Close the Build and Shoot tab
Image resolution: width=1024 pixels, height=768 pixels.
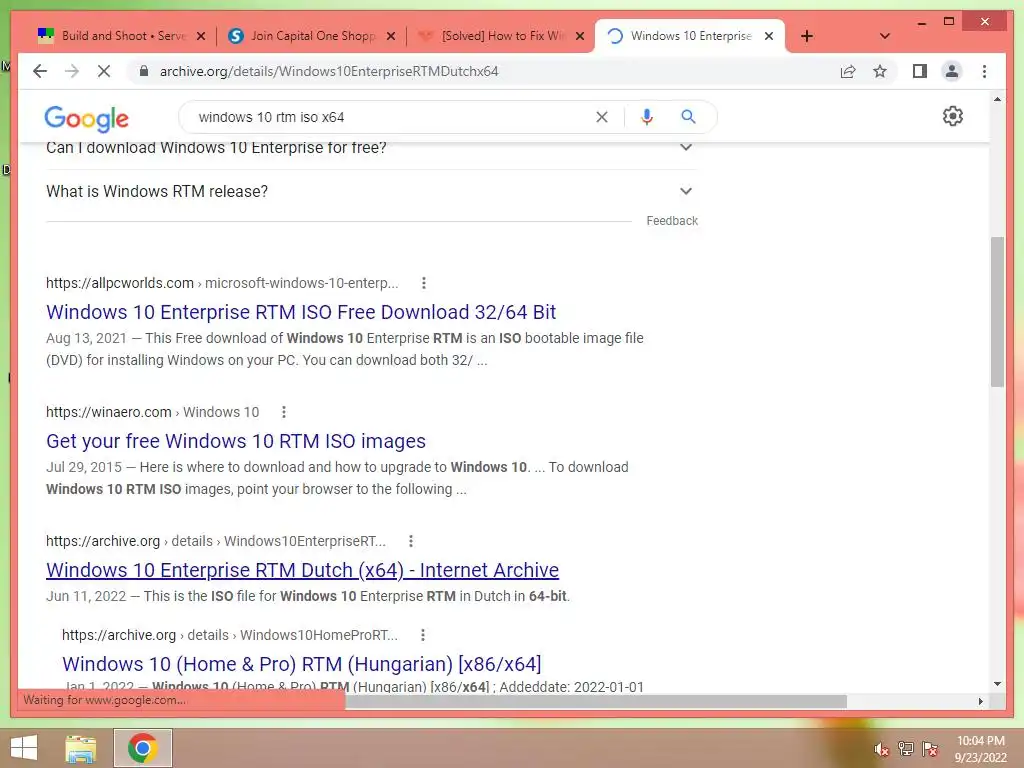(x=201, y=36)
